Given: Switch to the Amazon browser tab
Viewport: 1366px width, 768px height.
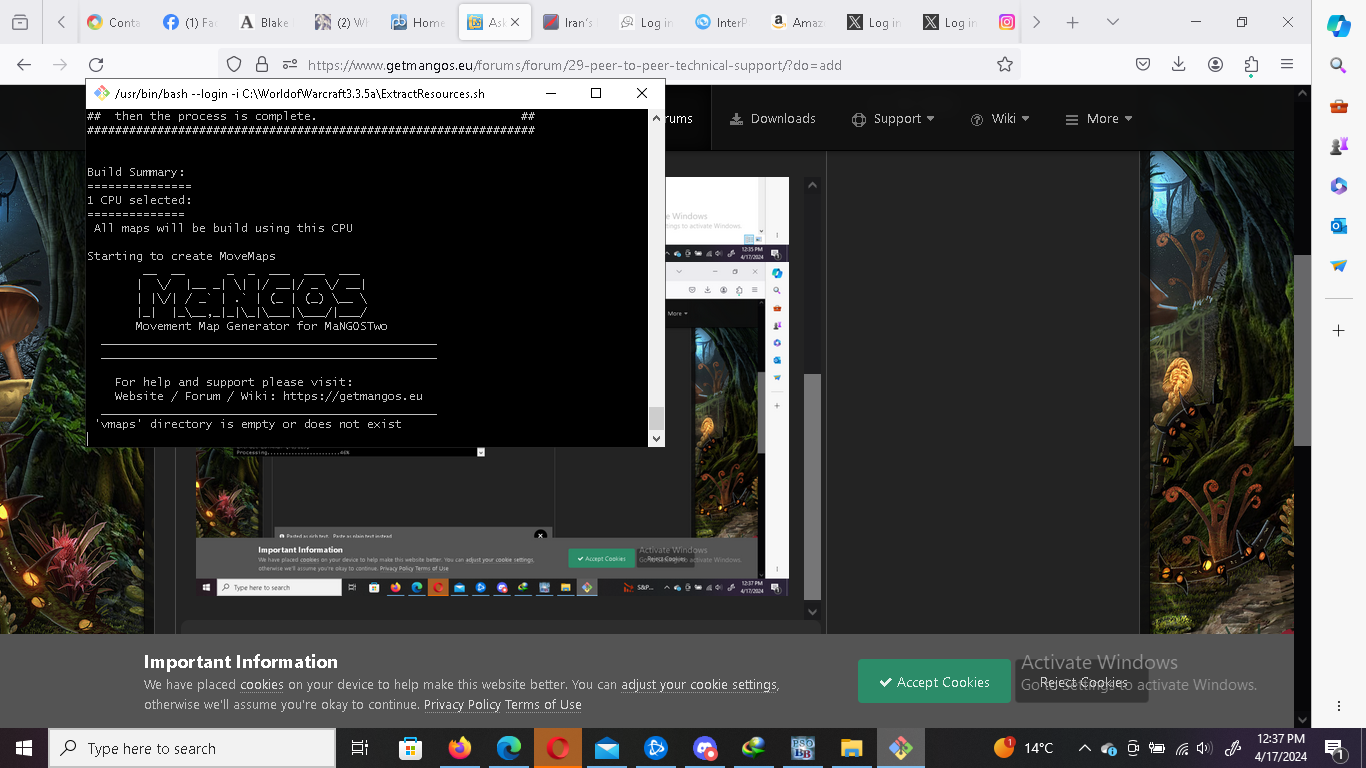Looking at the screenshot, I should pos(796,22).
